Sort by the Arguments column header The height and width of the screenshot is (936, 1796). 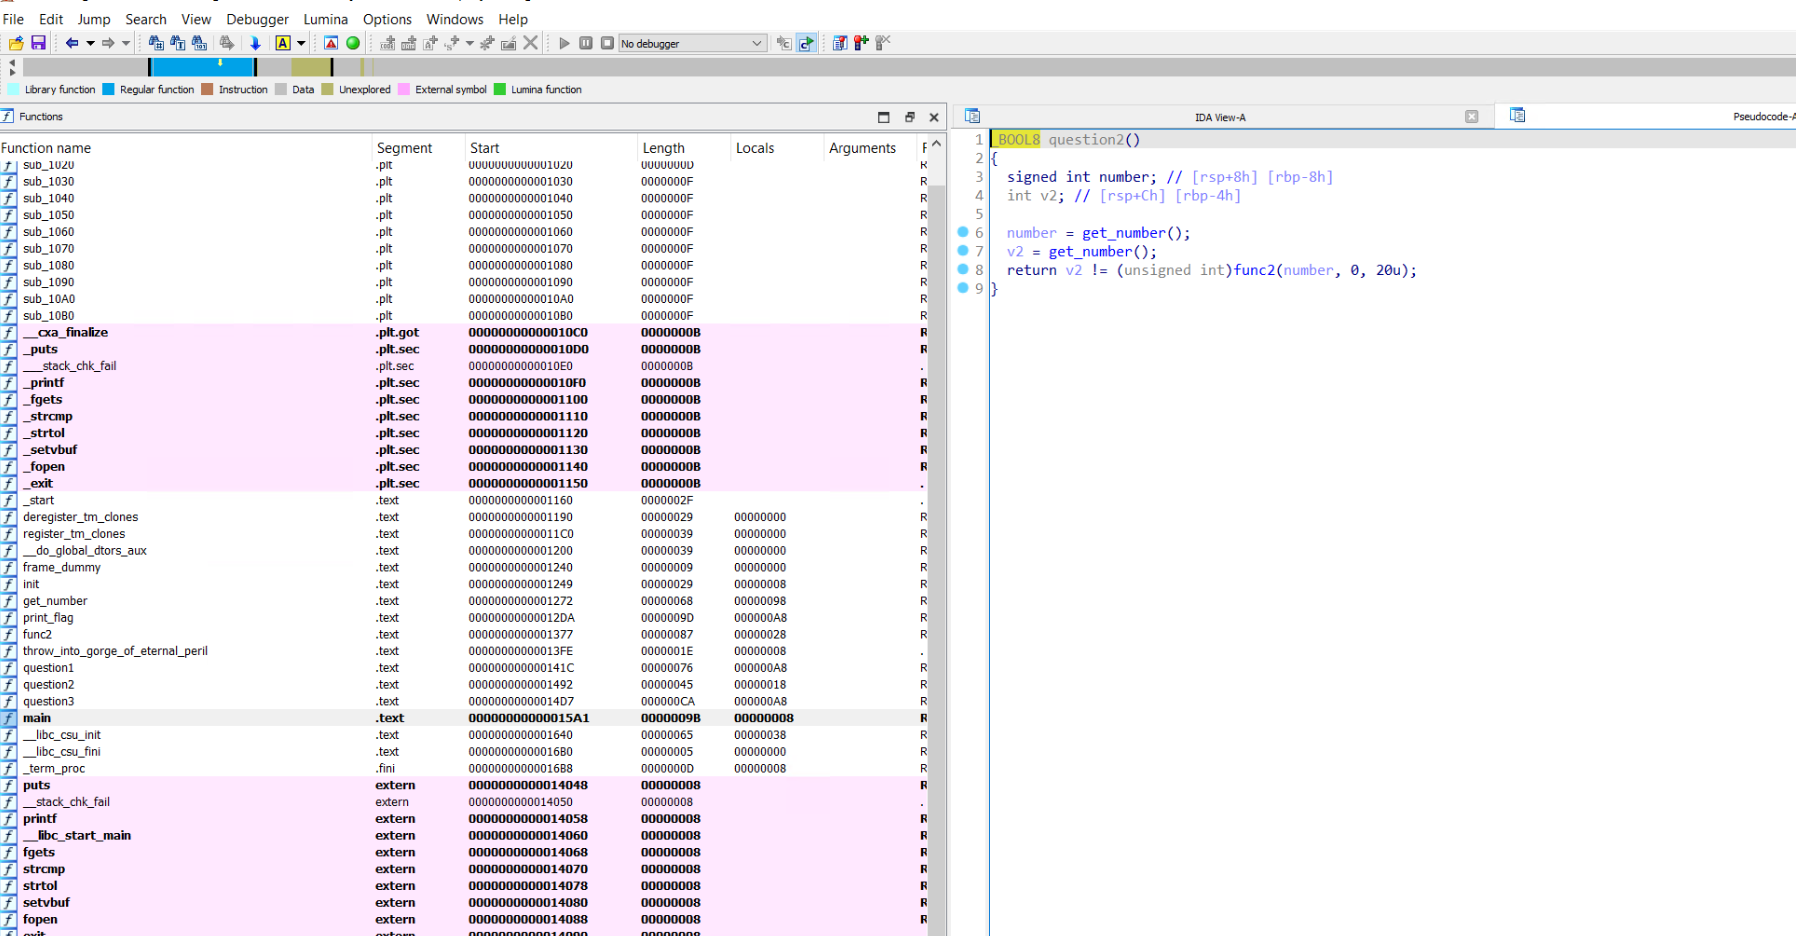[x=869, y=148]
